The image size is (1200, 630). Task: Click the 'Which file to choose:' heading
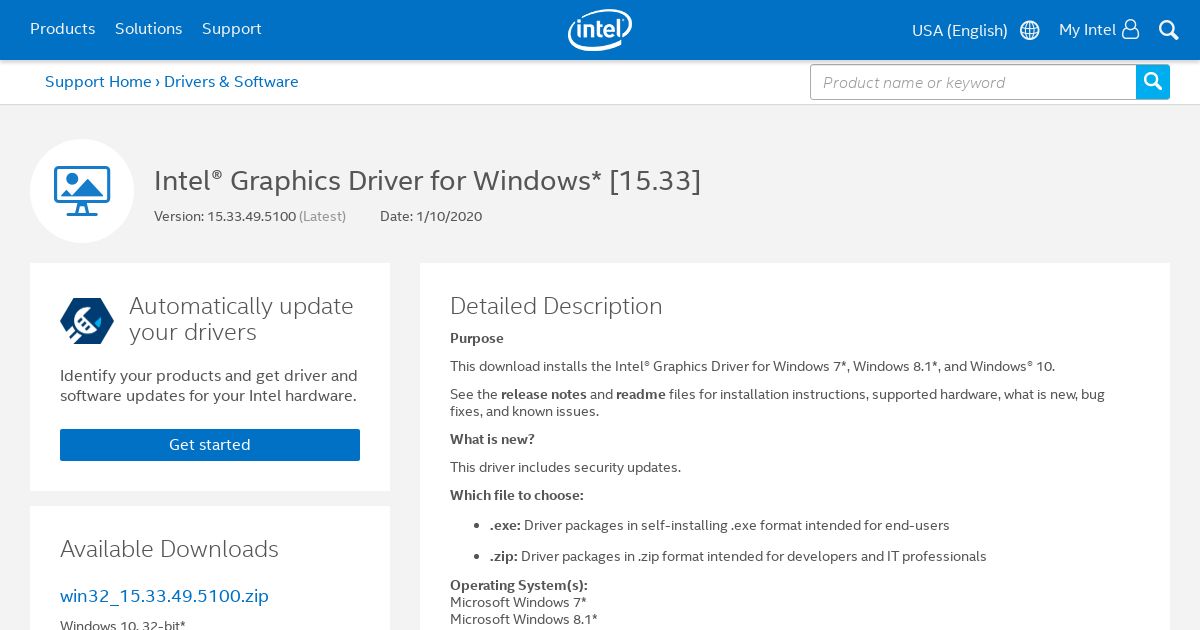(x=517, y=495)
